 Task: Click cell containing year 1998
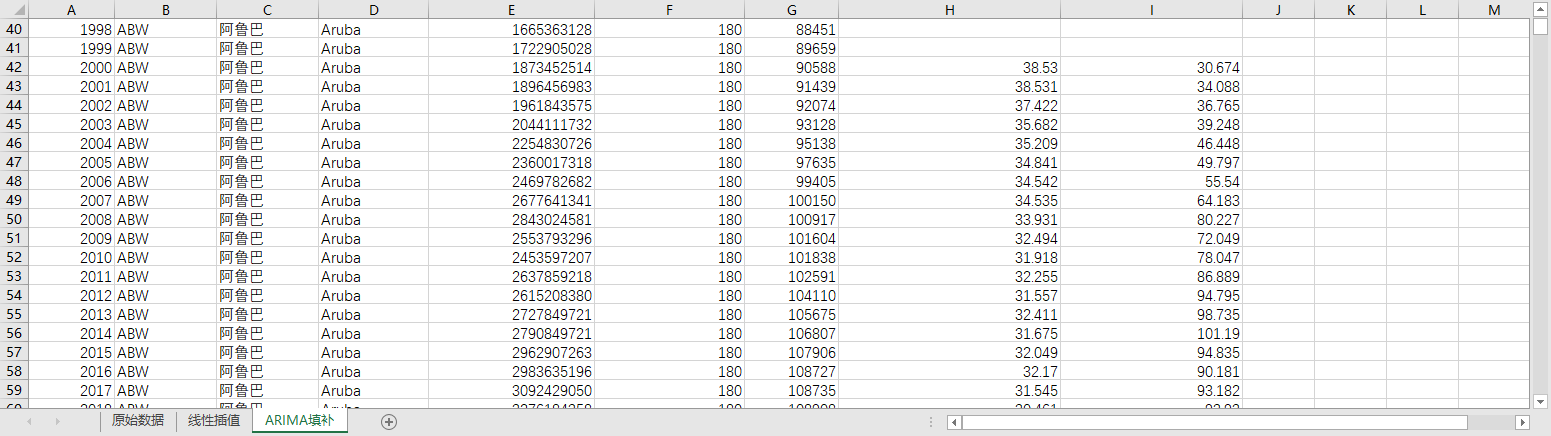pyautogui.click(x=71, y=29)
